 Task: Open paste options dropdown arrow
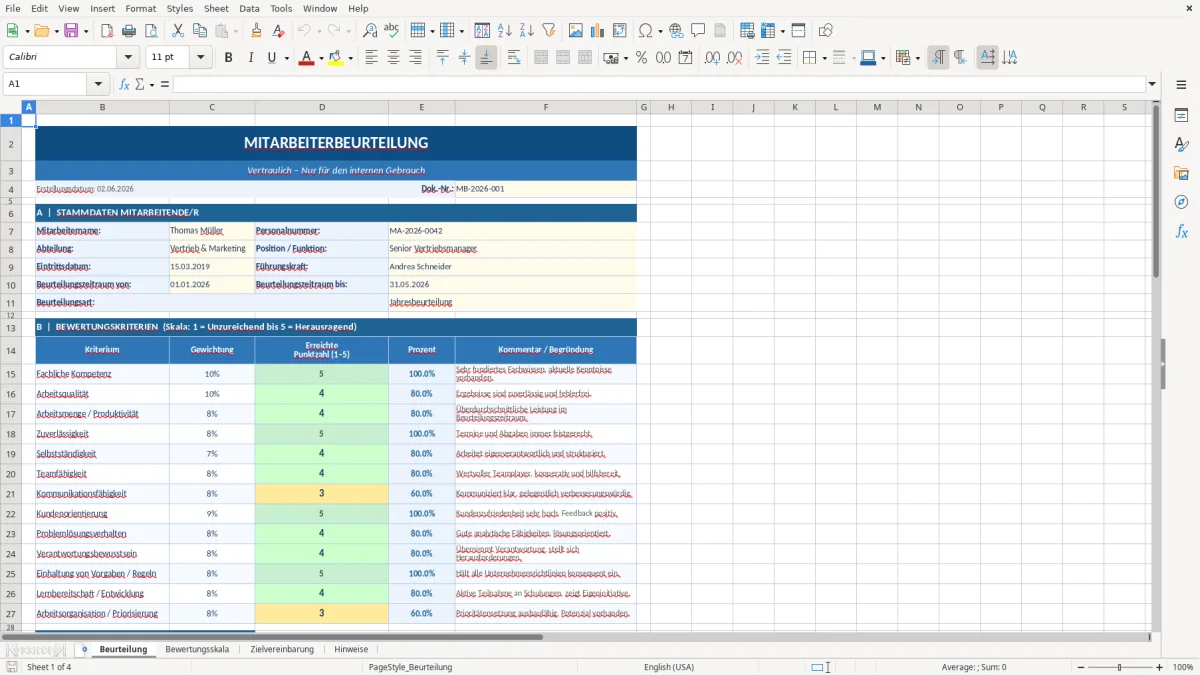[x=237, y=31]
